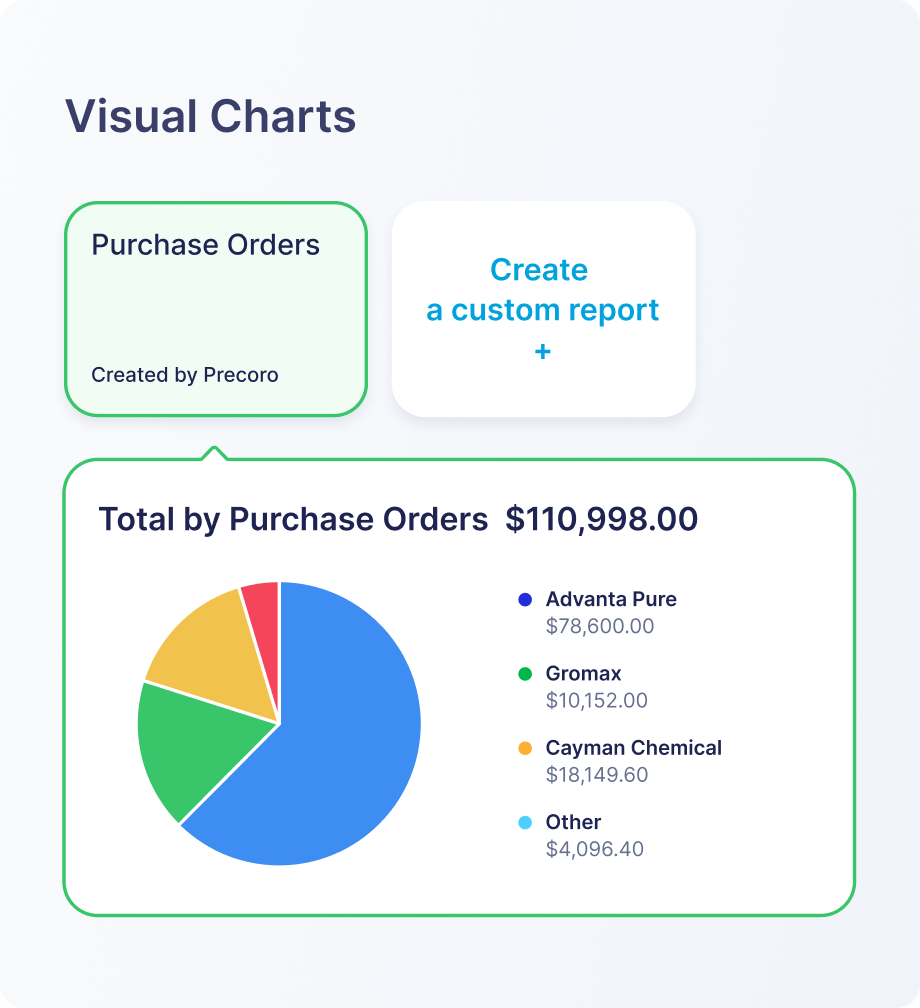The image size is (920, 1008).
Task: Click the Other legend label
Action: coord(573,822)
